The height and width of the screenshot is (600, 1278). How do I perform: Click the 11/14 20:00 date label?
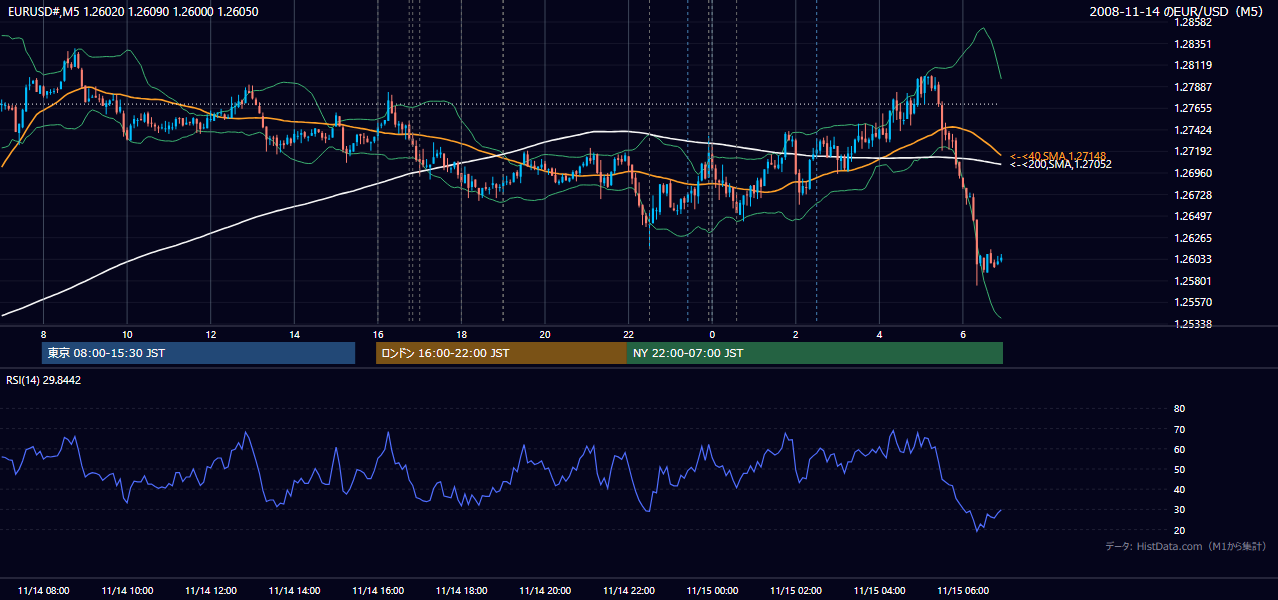click(545, 591)
